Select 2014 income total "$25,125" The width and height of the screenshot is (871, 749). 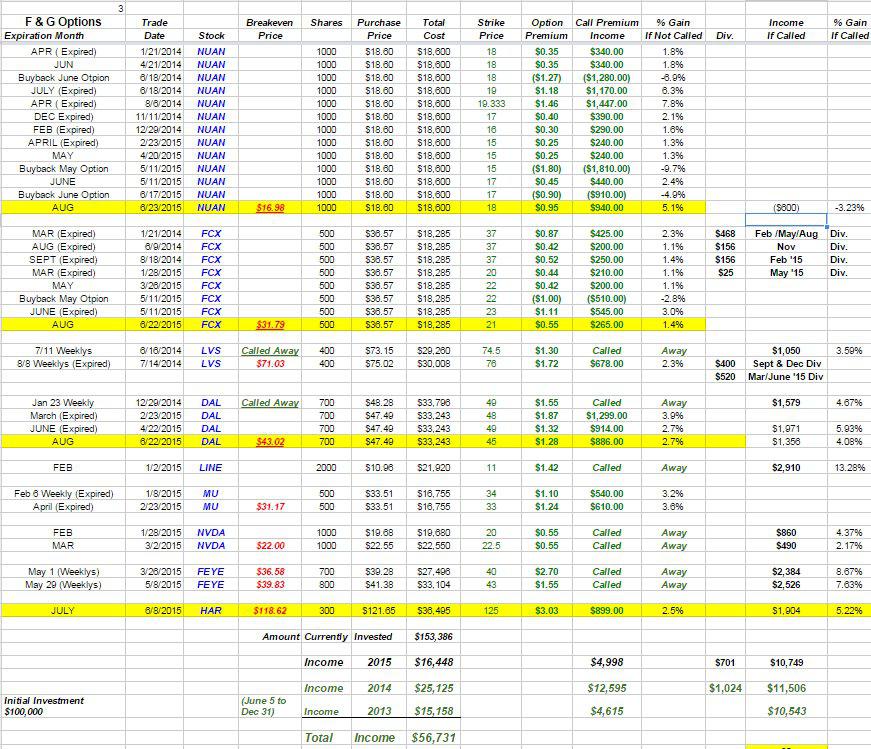pos(434,688)
